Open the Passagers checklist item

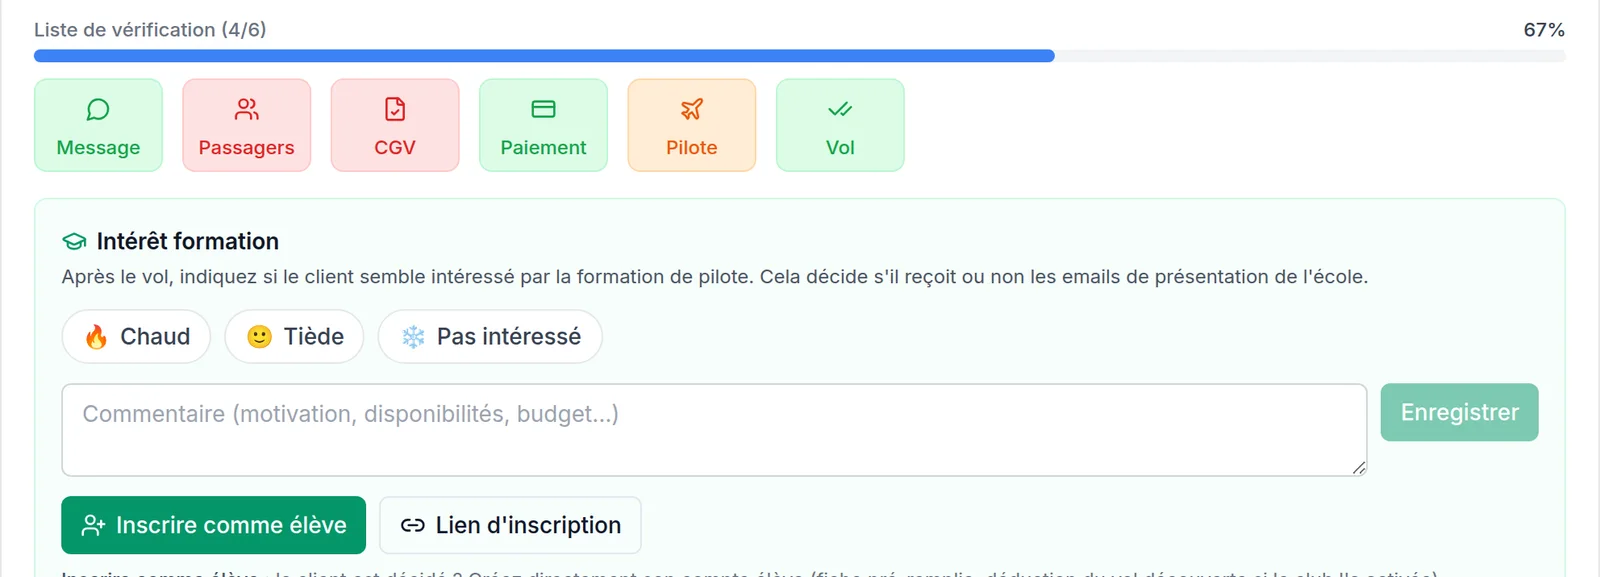(247, 125)
